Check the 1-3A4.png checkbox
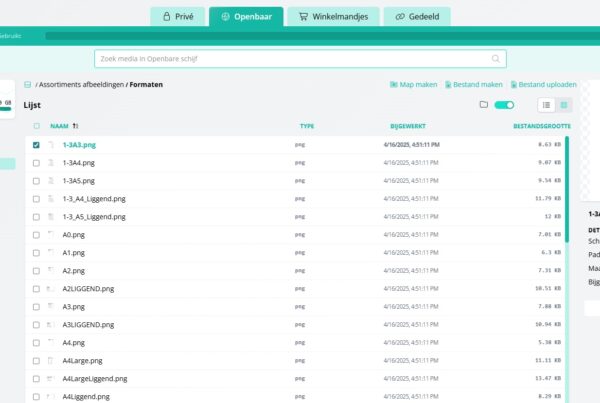Screen dimensions: 600x403 pos(36,163)
